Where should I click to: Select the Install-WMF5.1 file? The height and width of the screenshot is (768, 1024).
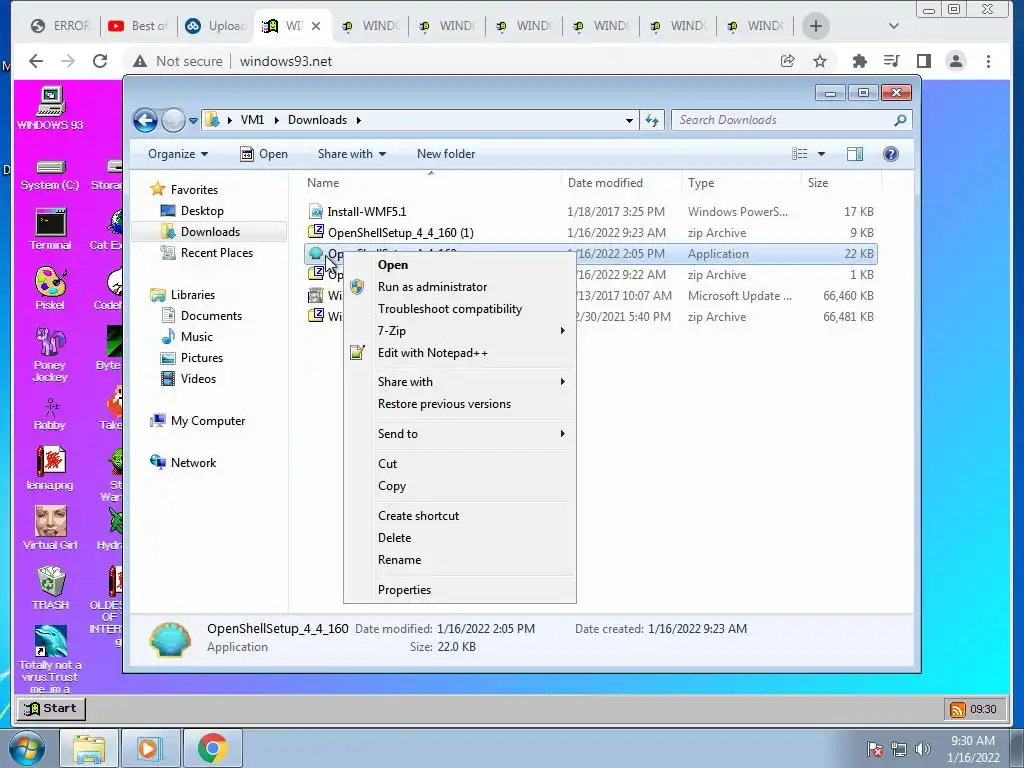(366, 212)
